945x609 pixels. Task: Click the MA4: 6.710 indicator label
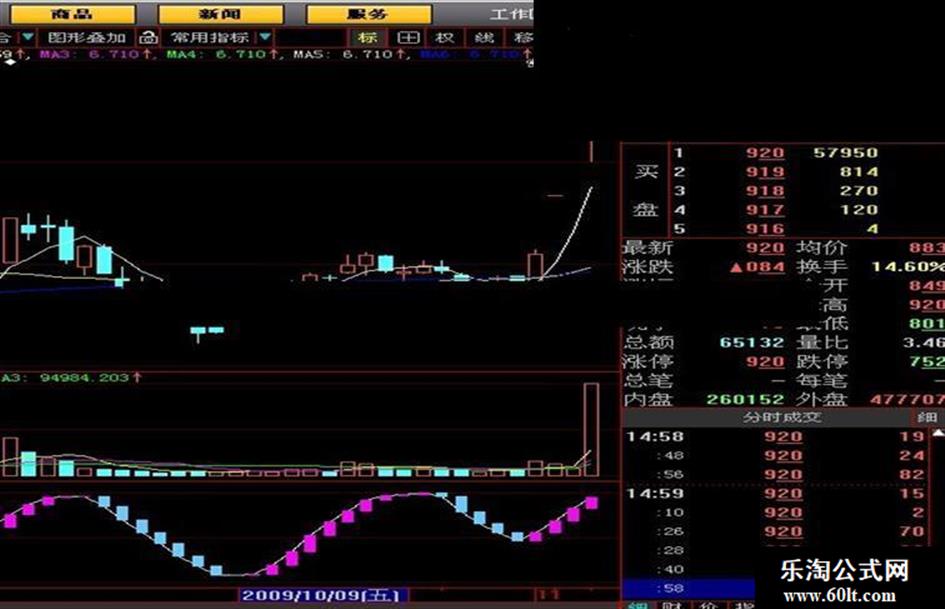point(222,54)
